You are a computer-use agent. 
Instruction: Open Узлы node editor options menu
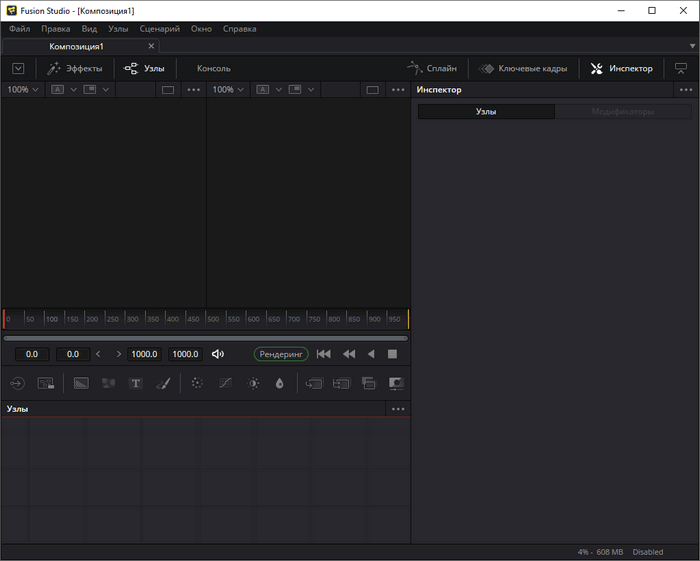tap(398, 409)
